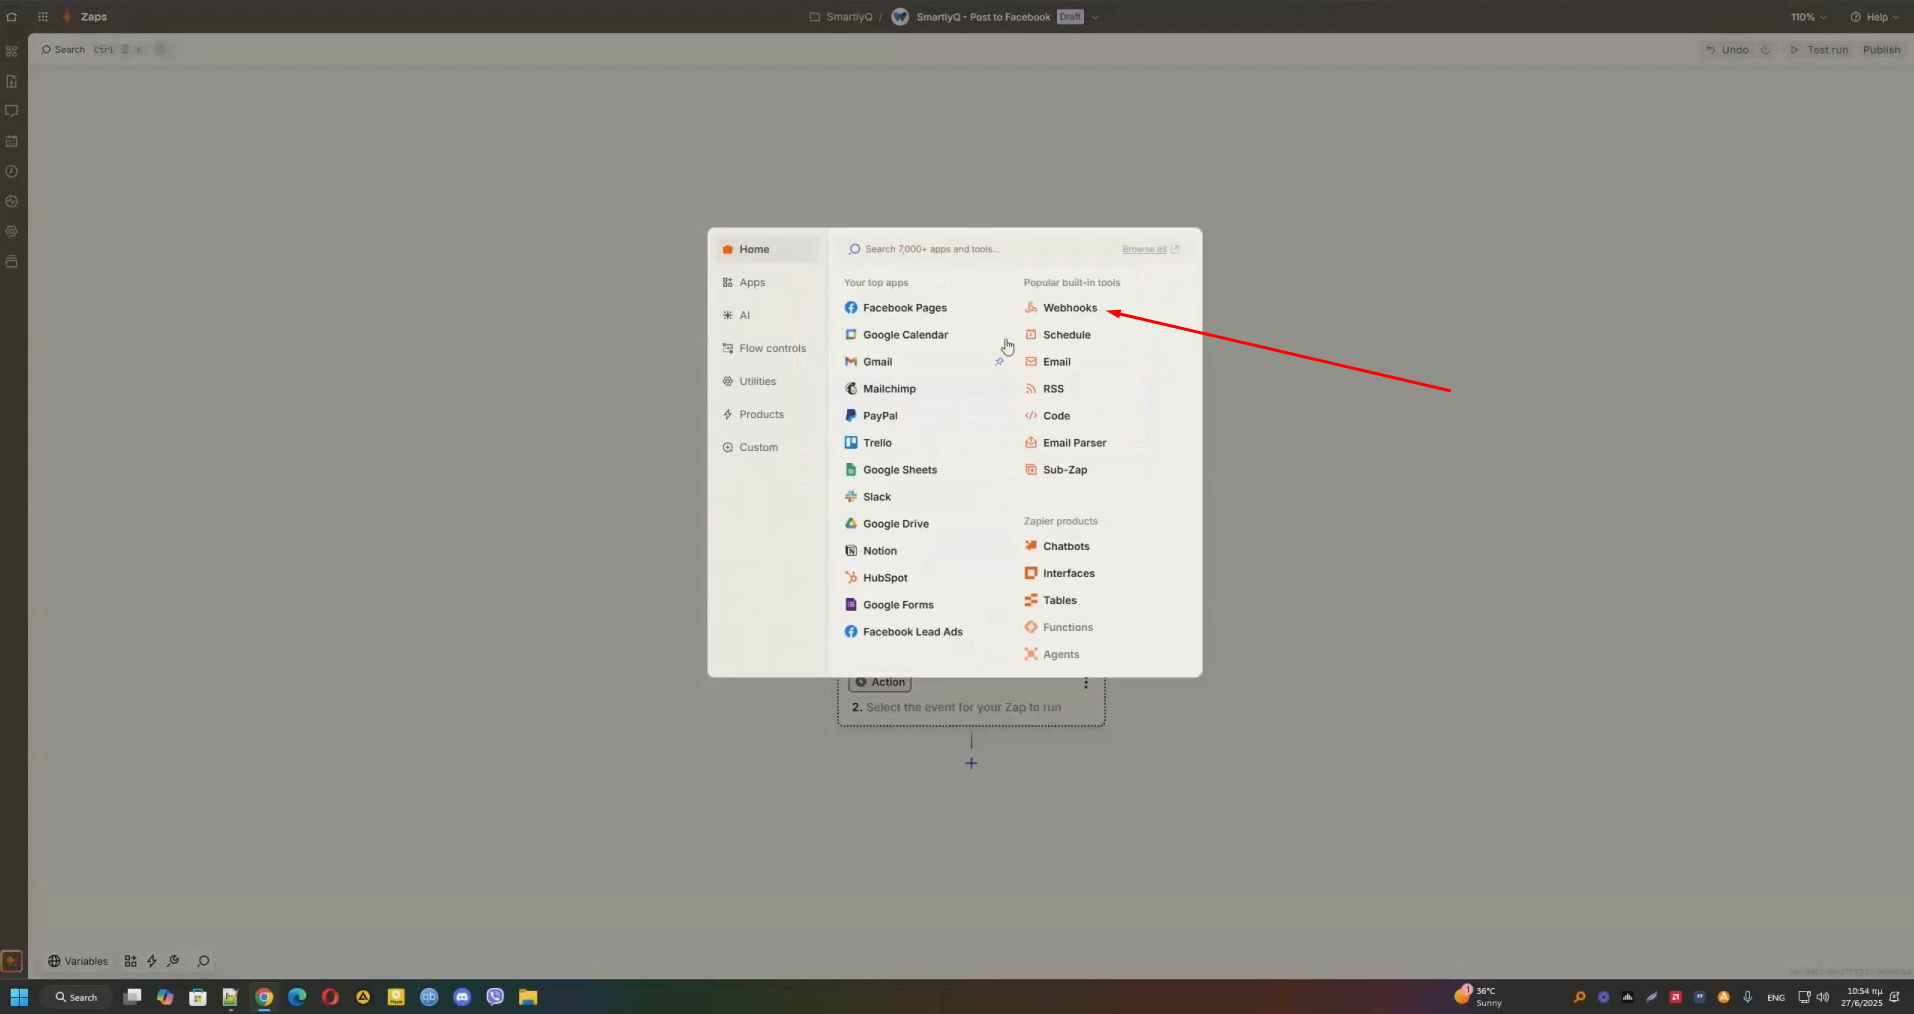Open the SmartlyQ folder breadcrumb

click(x=841, y=17)
